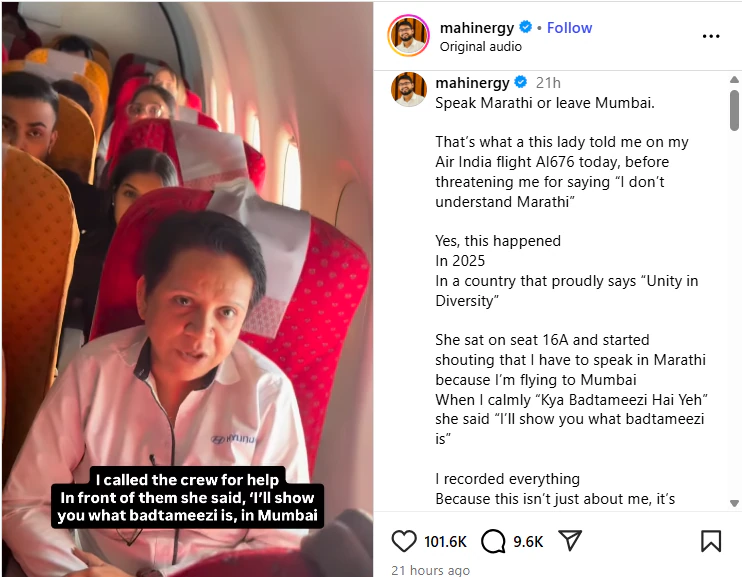Image resolution: width=742 pixels, height=577 pixels.
Task: View the 101.6K likes count
Action: pos(445,542)
